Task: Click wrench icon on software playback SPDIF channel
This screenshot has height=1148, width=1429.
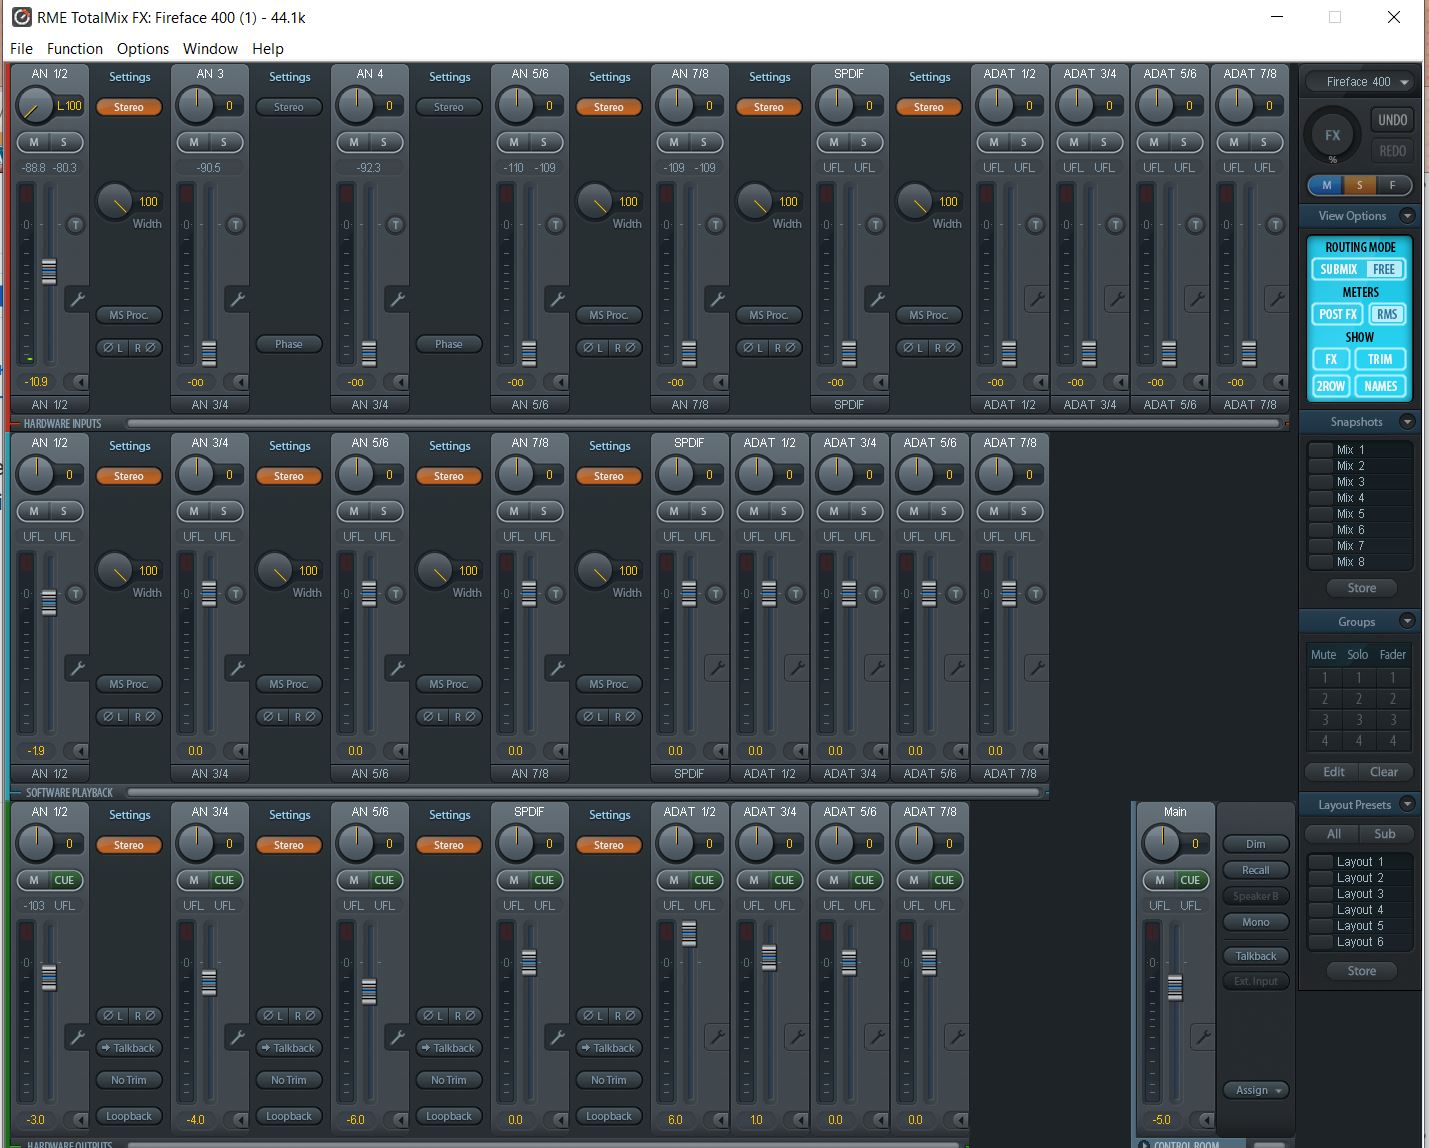Action: point(716,668)
